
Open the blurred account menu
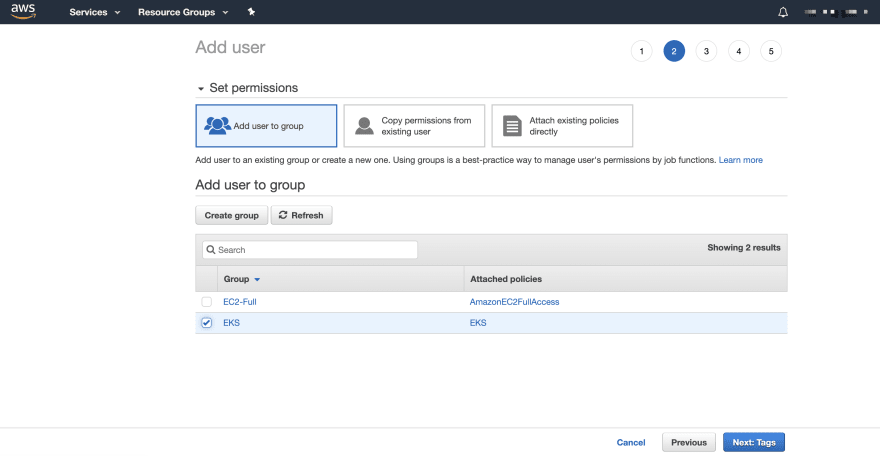click(x=836, y=12)
